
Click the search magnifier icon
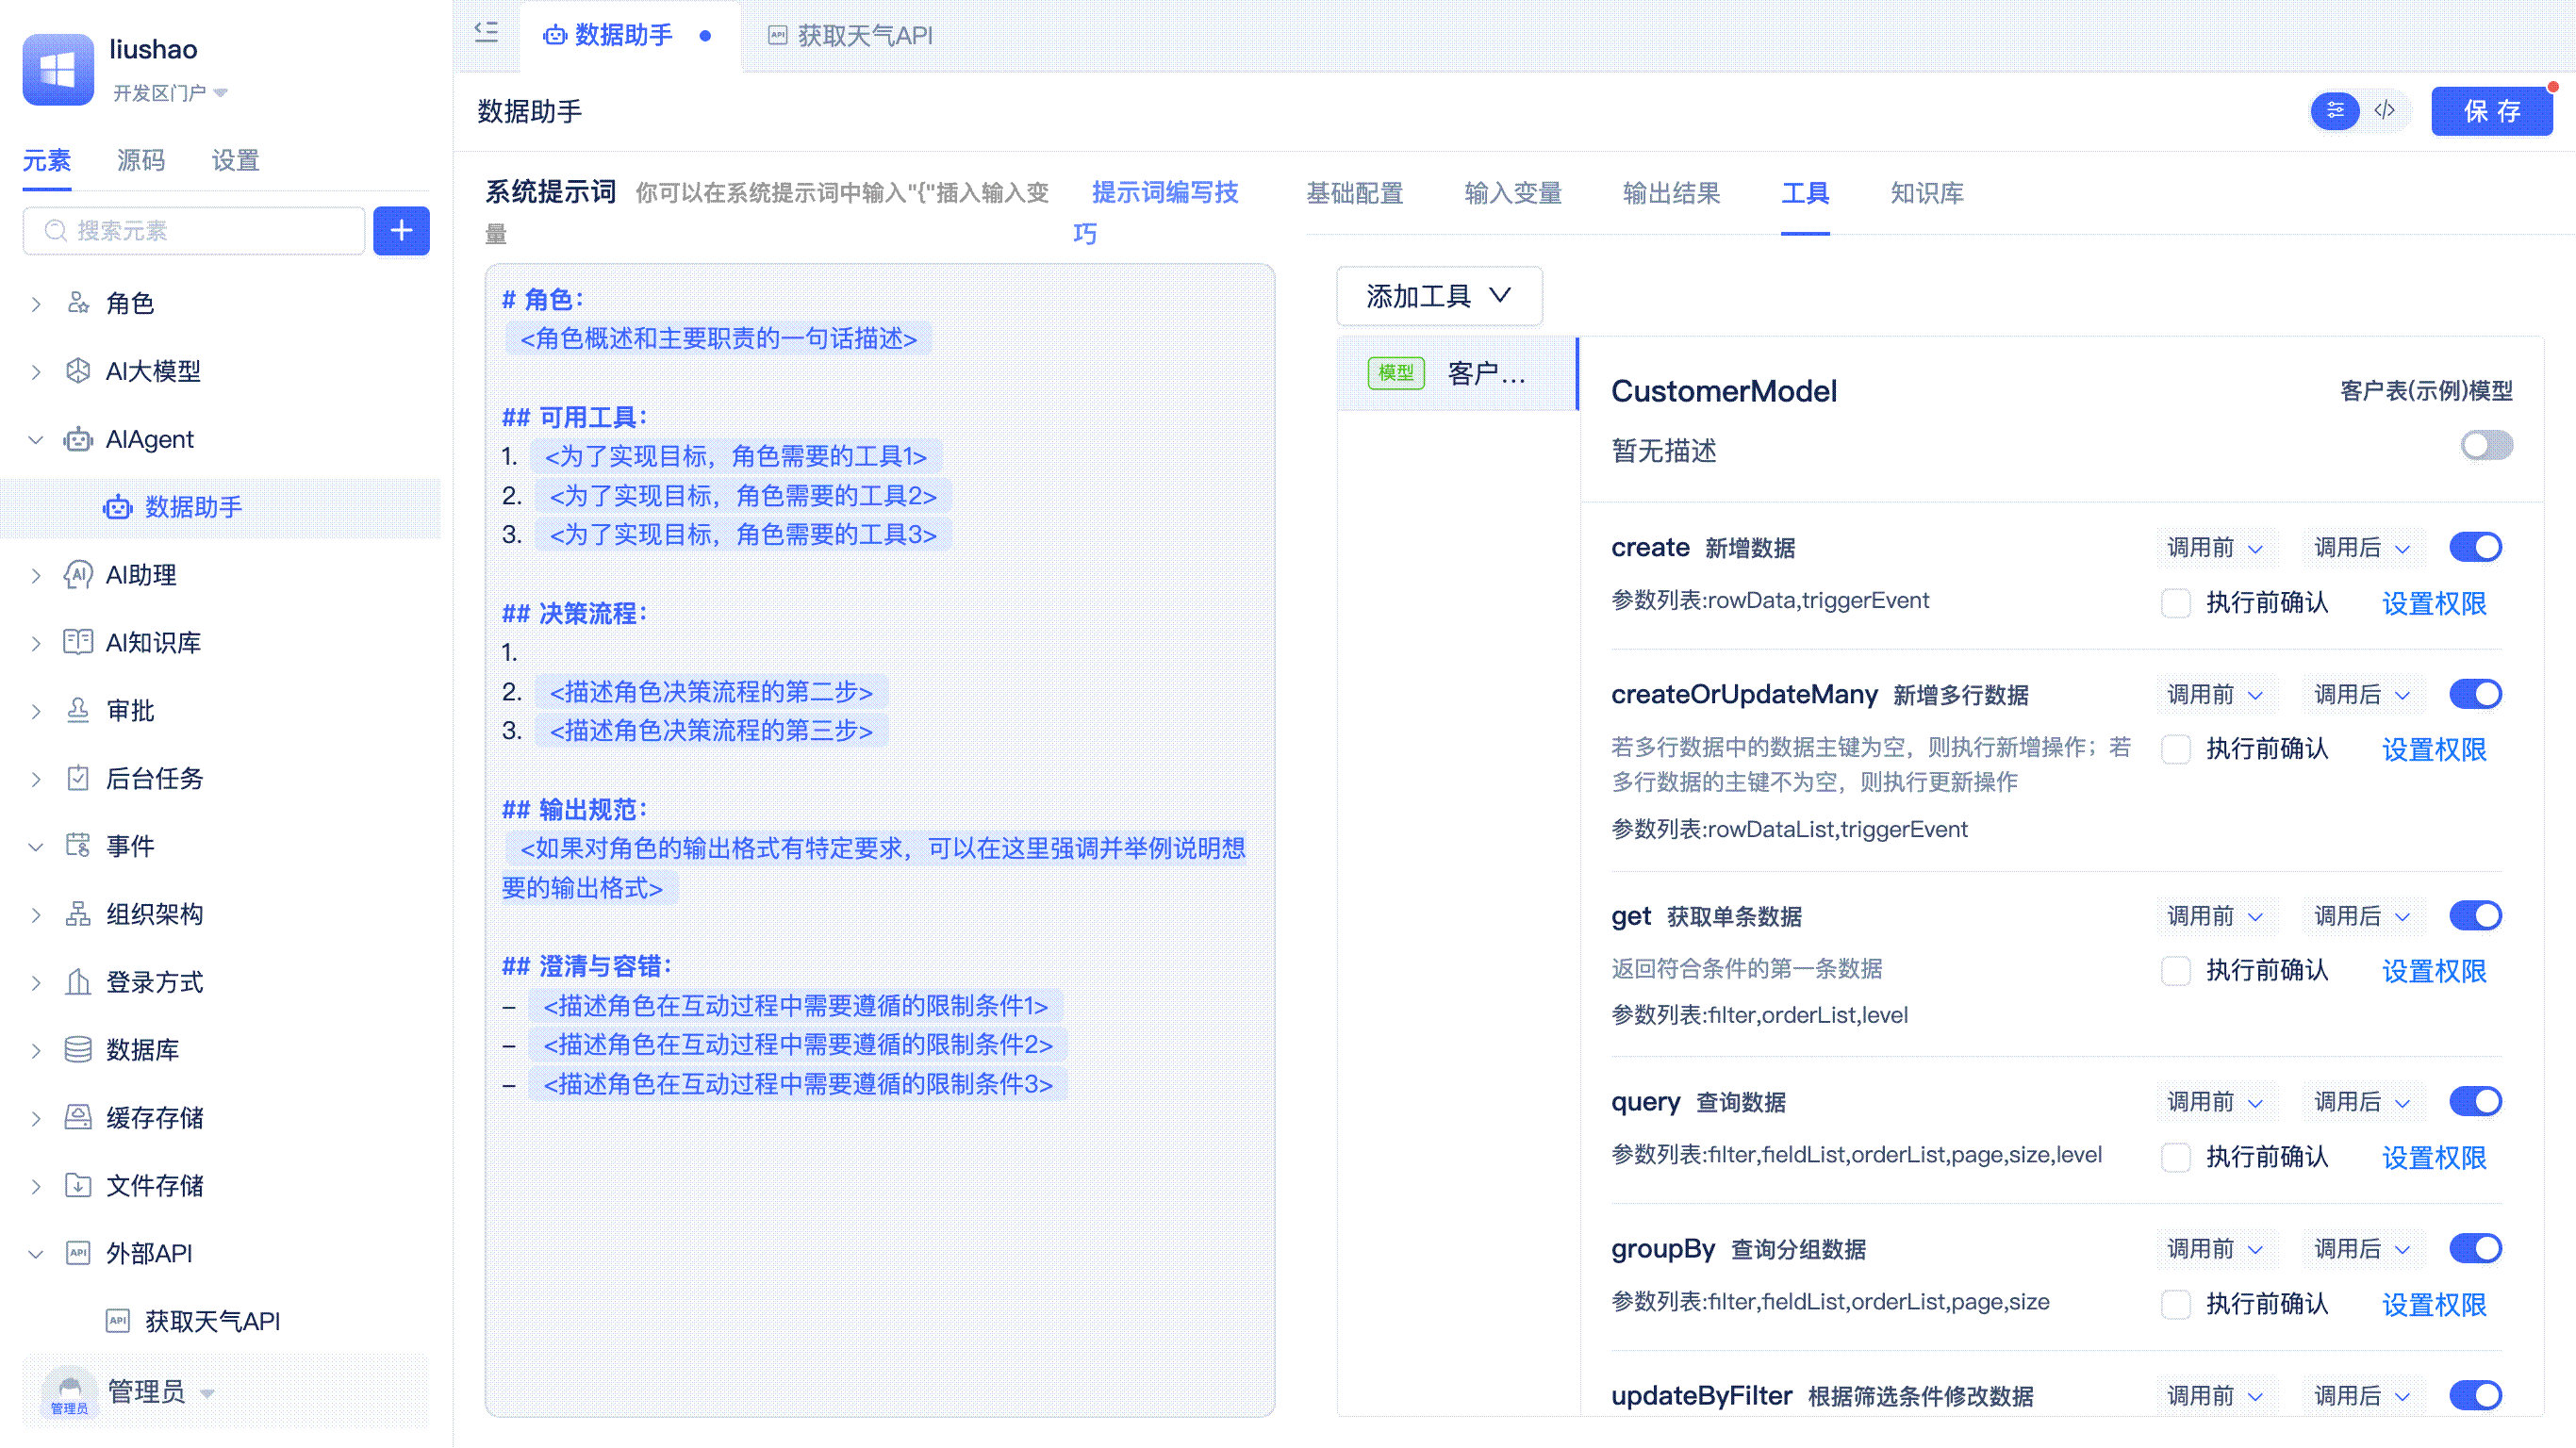pyautogui.click(x=56, y=231)
